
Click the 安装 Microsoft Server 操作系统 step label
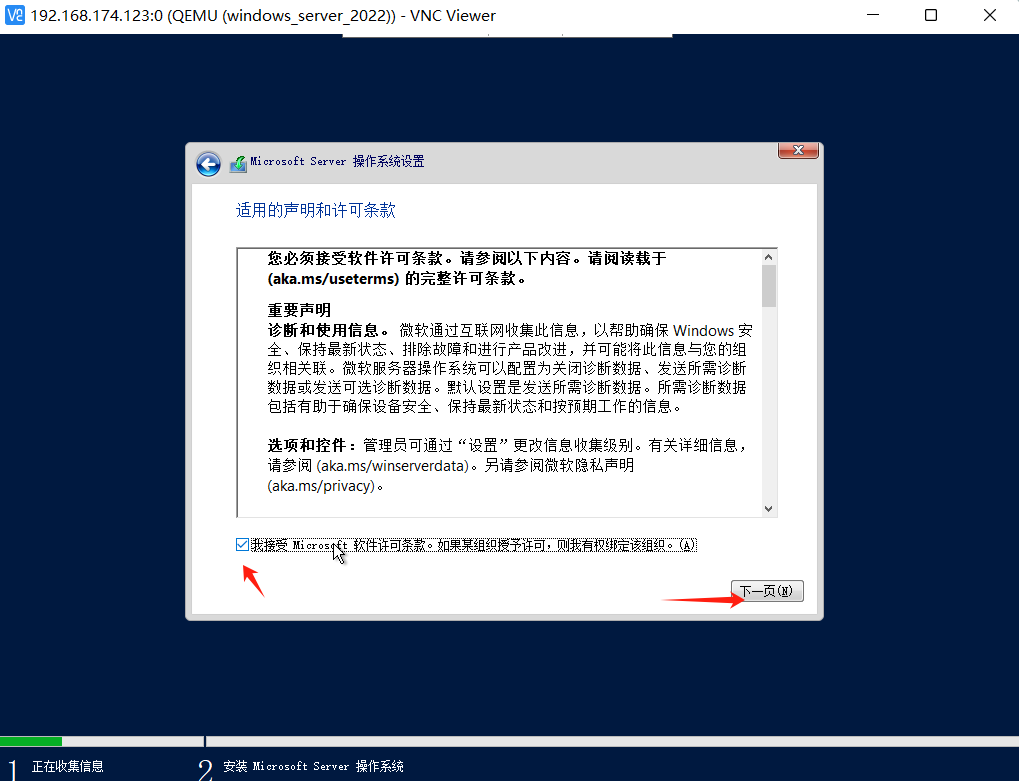pyautogui.click(x=313, y=766)
